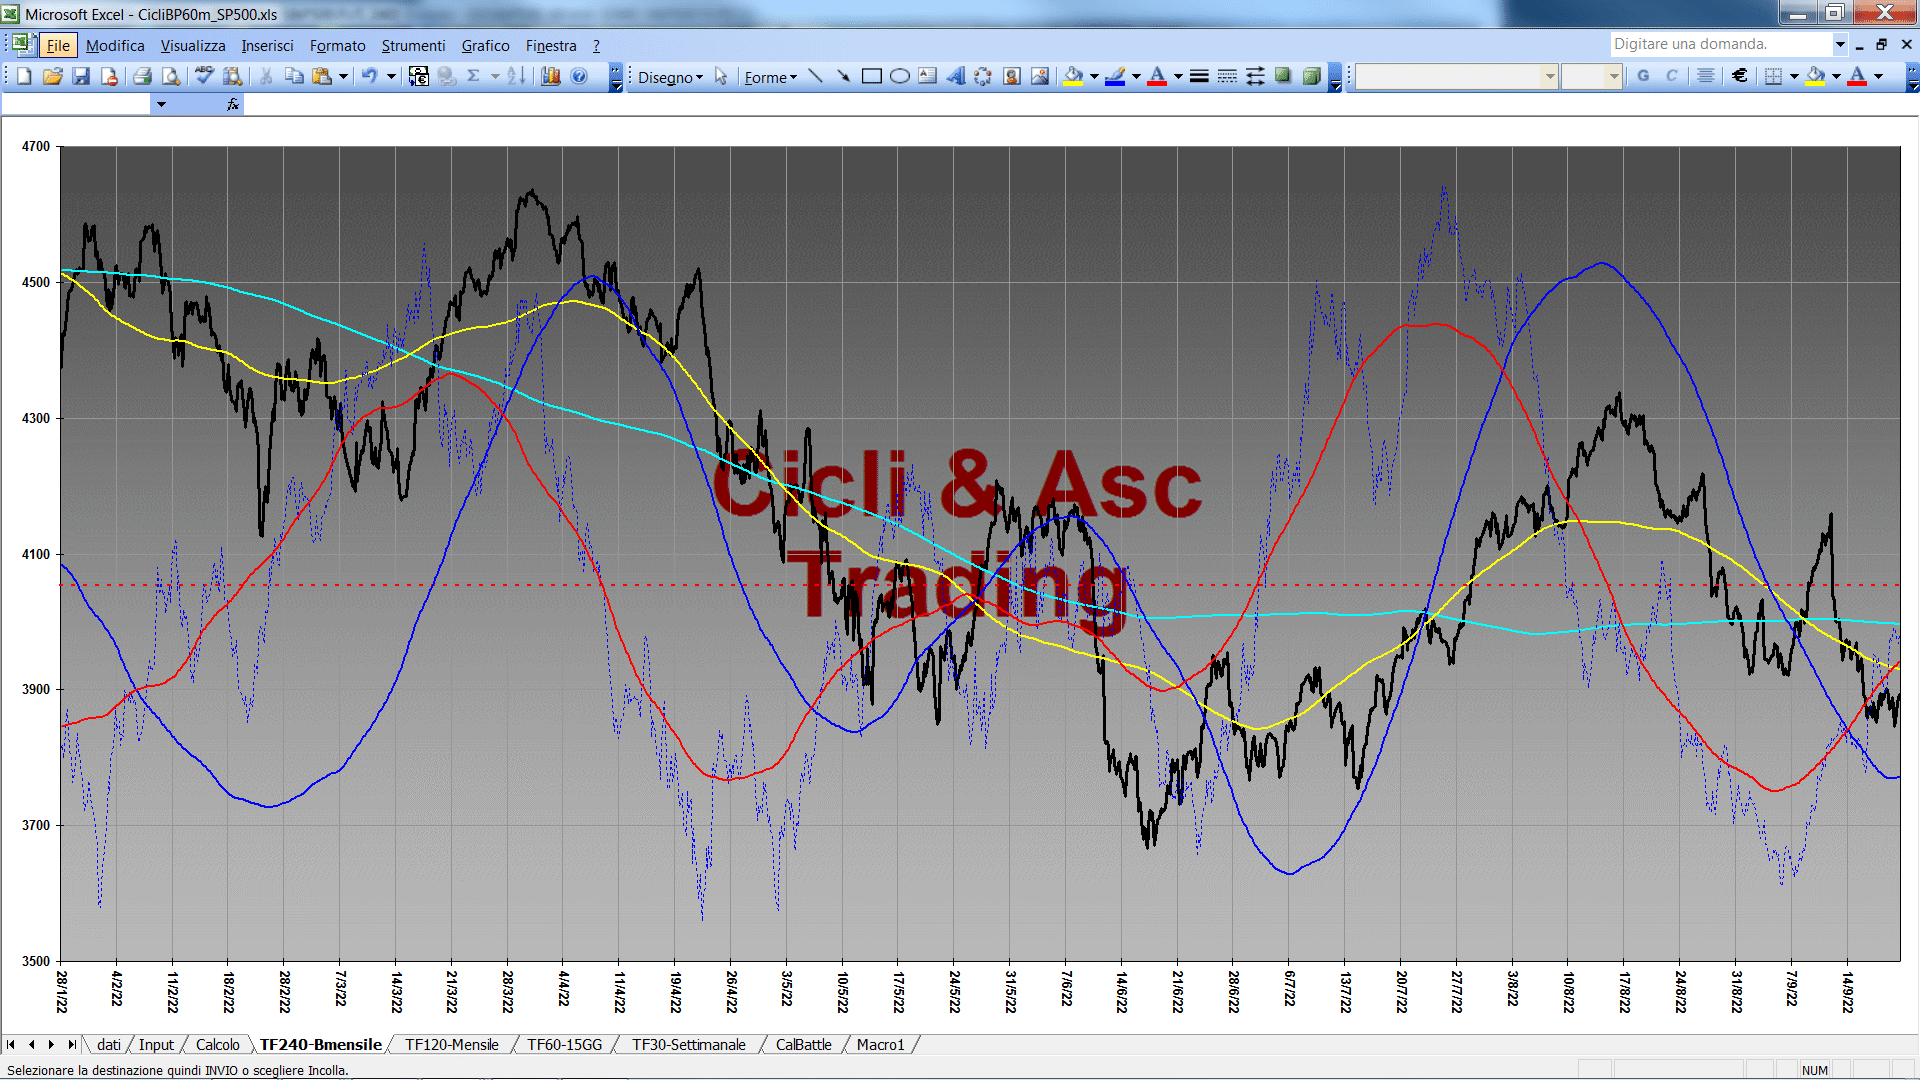The height and width of the screenshot is (1080, 1920).
Task: Undo the last action
Action: click(x=370, y=76)
